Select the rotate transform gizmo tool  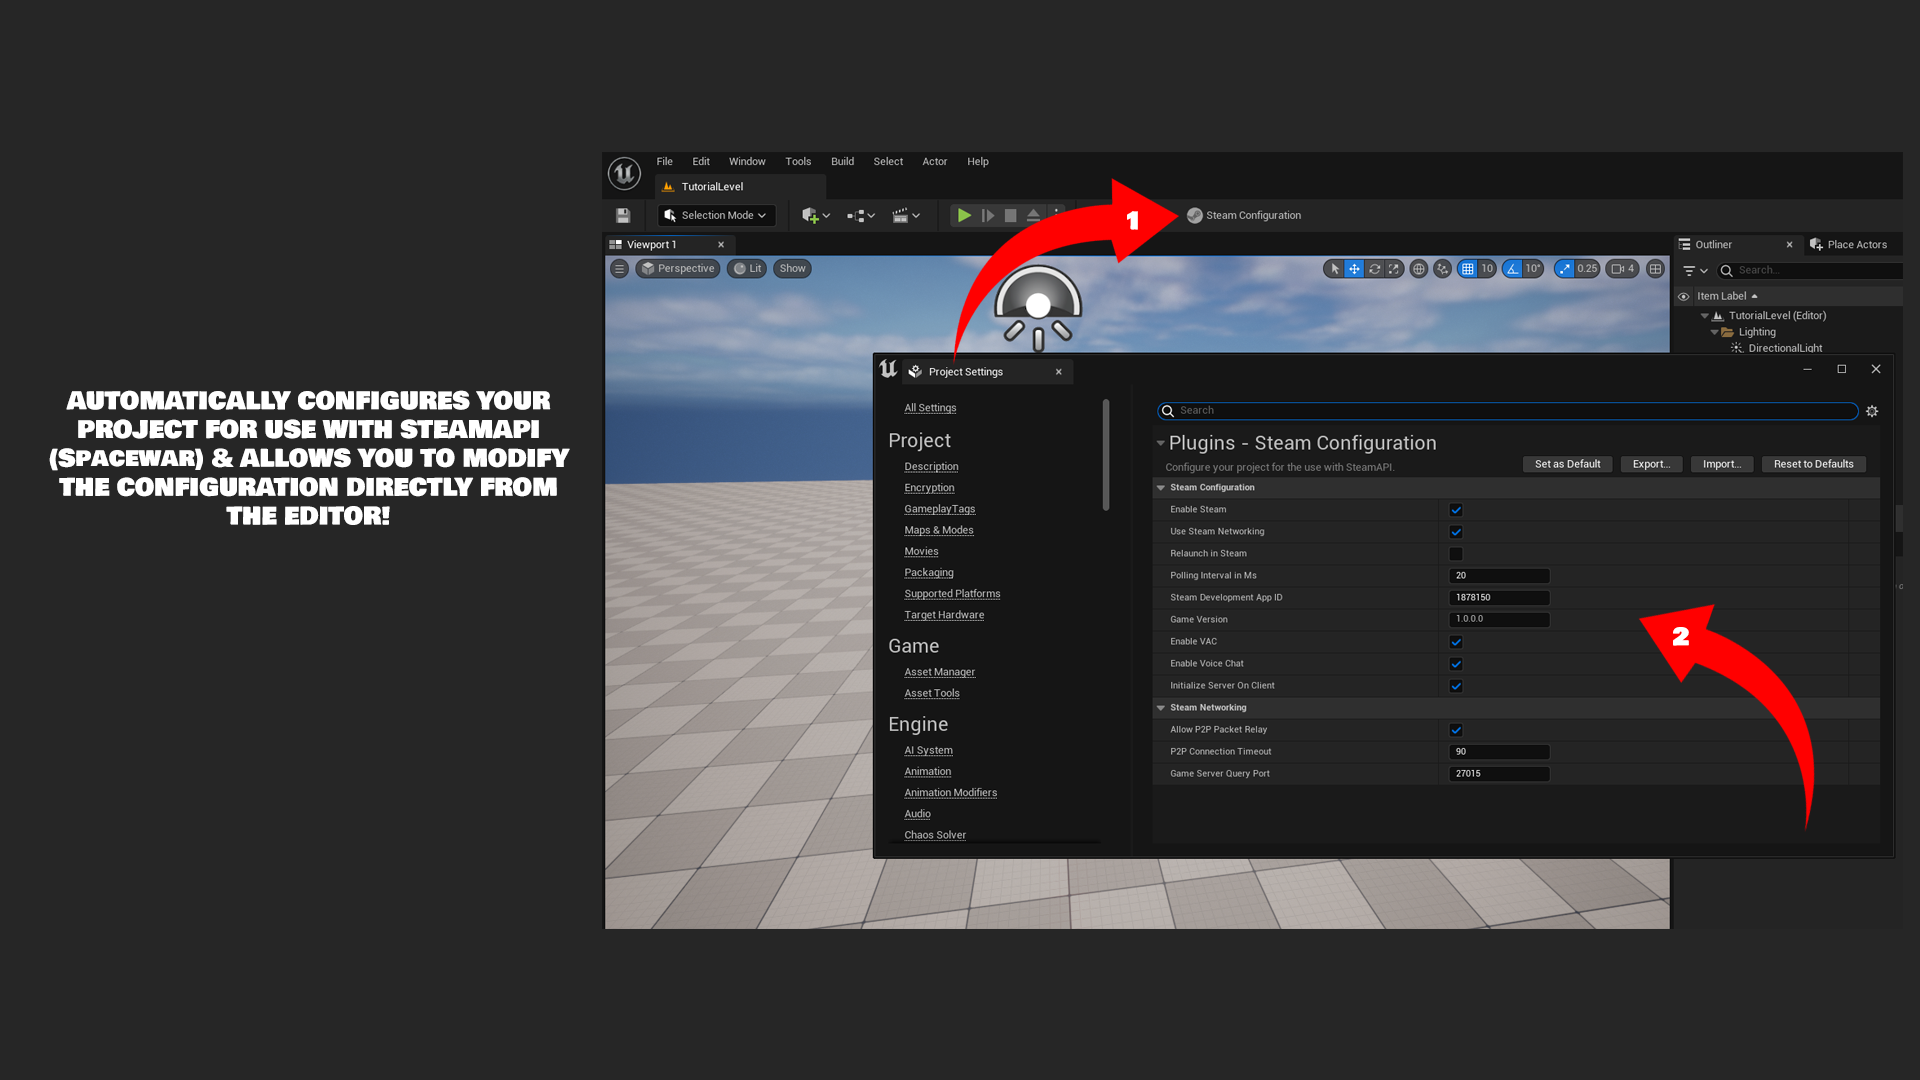pos(1374,268)
